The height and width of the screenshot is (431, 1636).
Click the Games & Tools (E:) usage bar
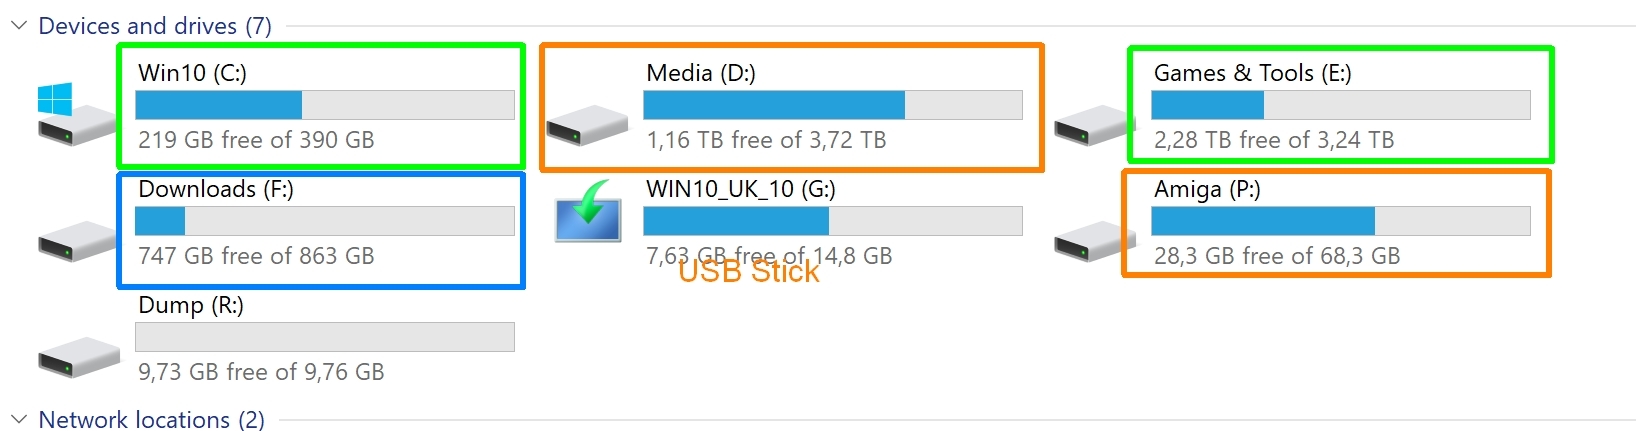pos(1340,105)
